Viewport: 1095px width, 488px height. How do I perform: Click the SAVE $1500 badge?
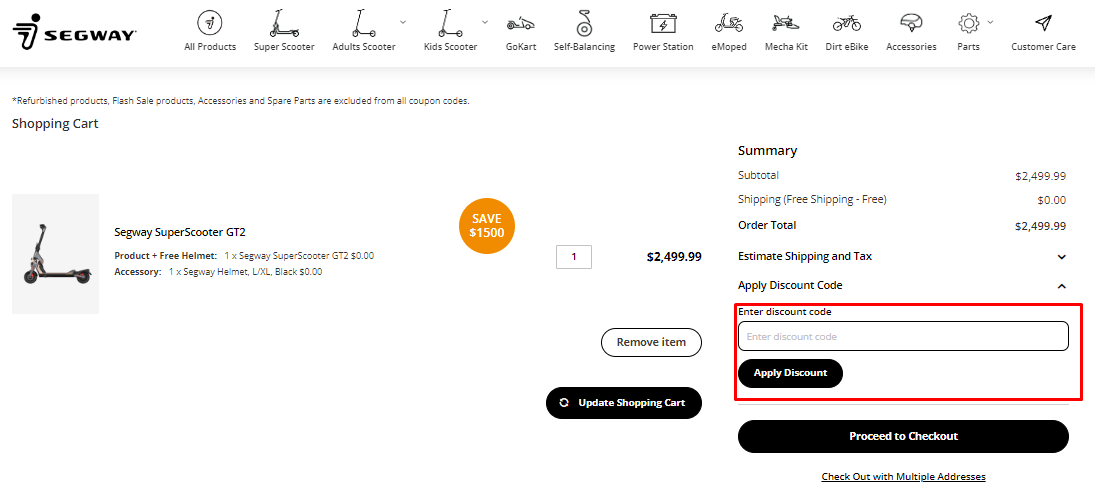[x=487, y=225]
